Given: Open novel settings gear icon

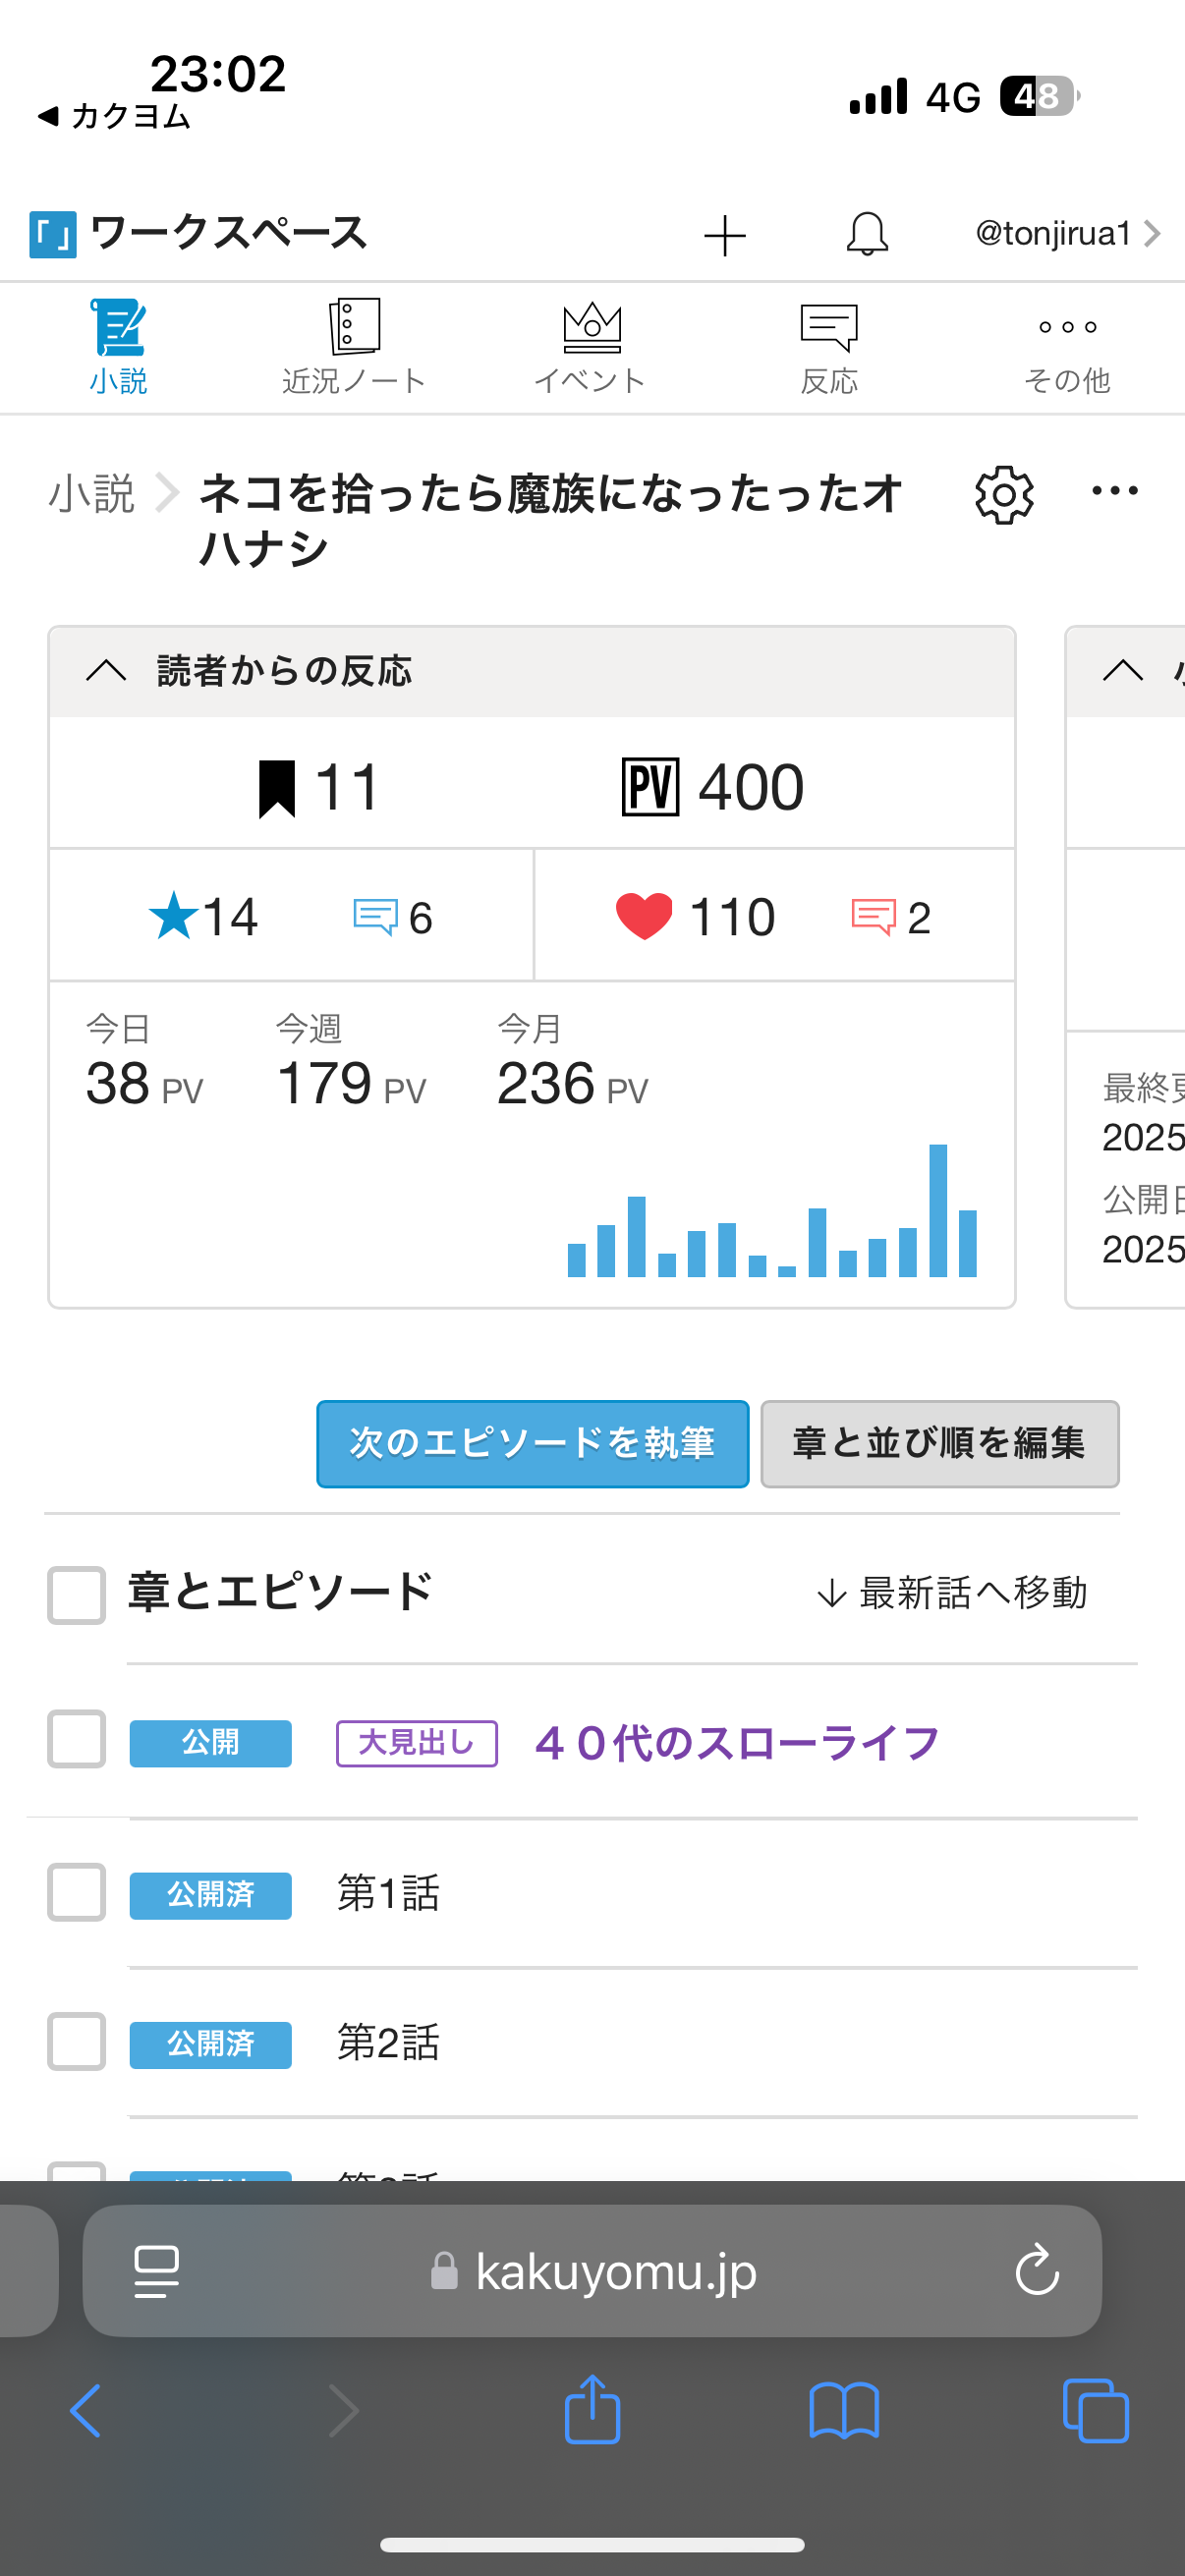Looking at the screenshot, I should click(x=1003, y=495).
